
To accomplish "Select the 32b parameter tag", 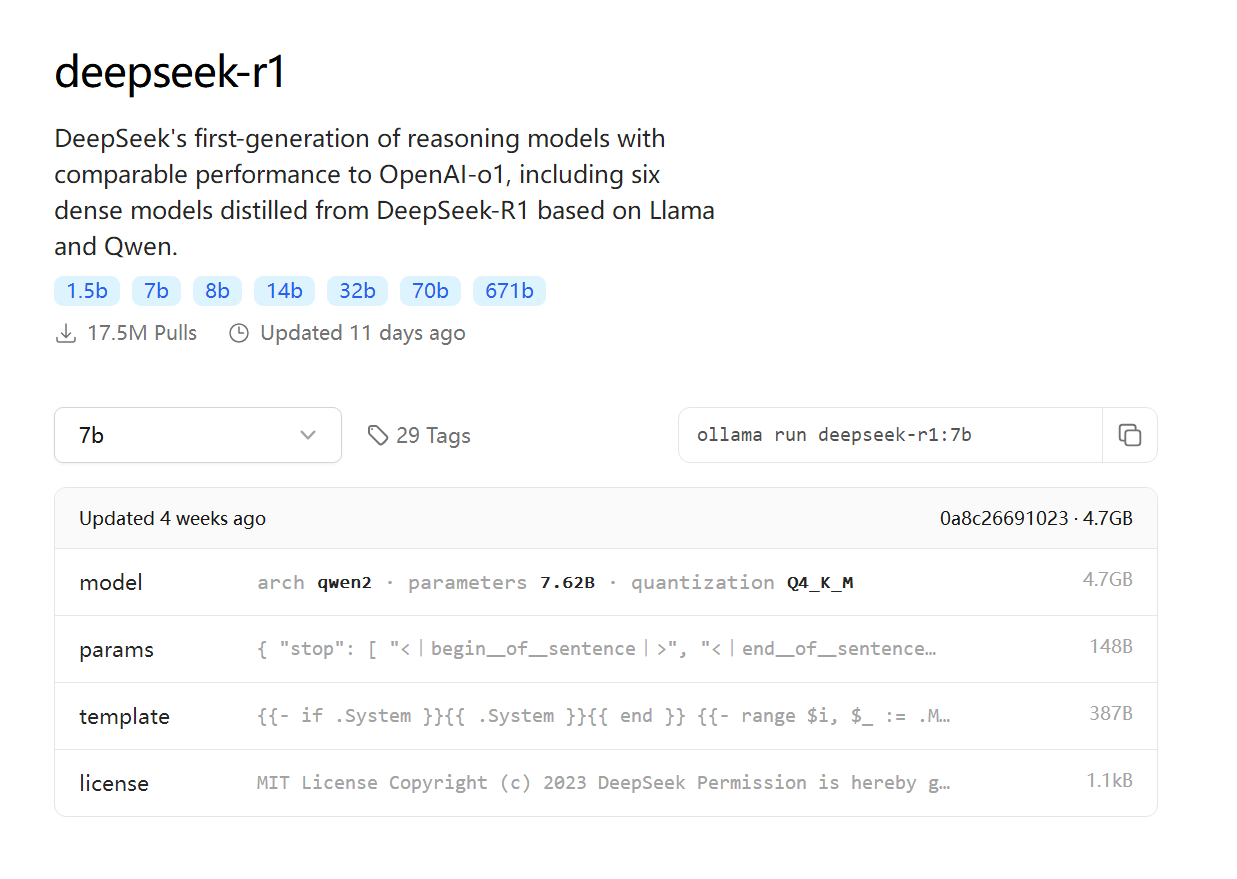I will [357, 290].
